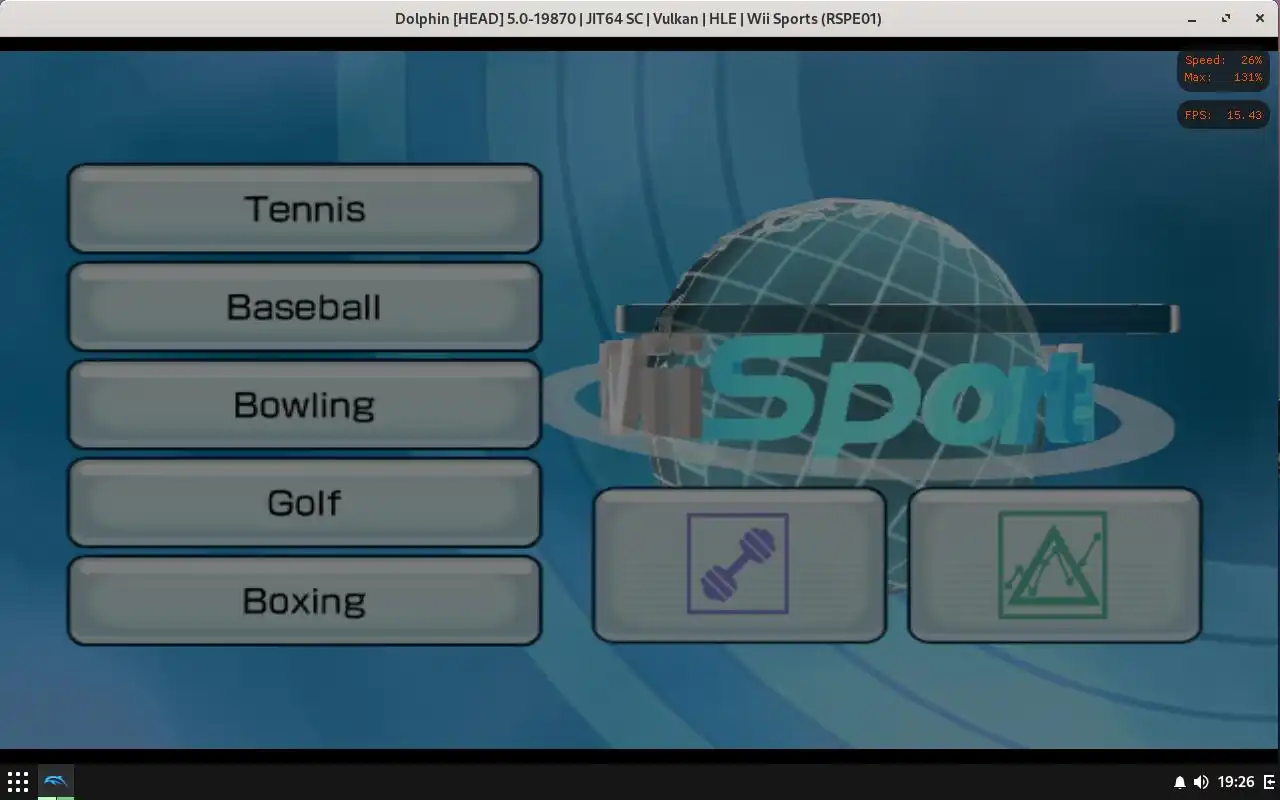Click the 19:26 clock
Screen dimensions: 1280x800
point(1237,782)
